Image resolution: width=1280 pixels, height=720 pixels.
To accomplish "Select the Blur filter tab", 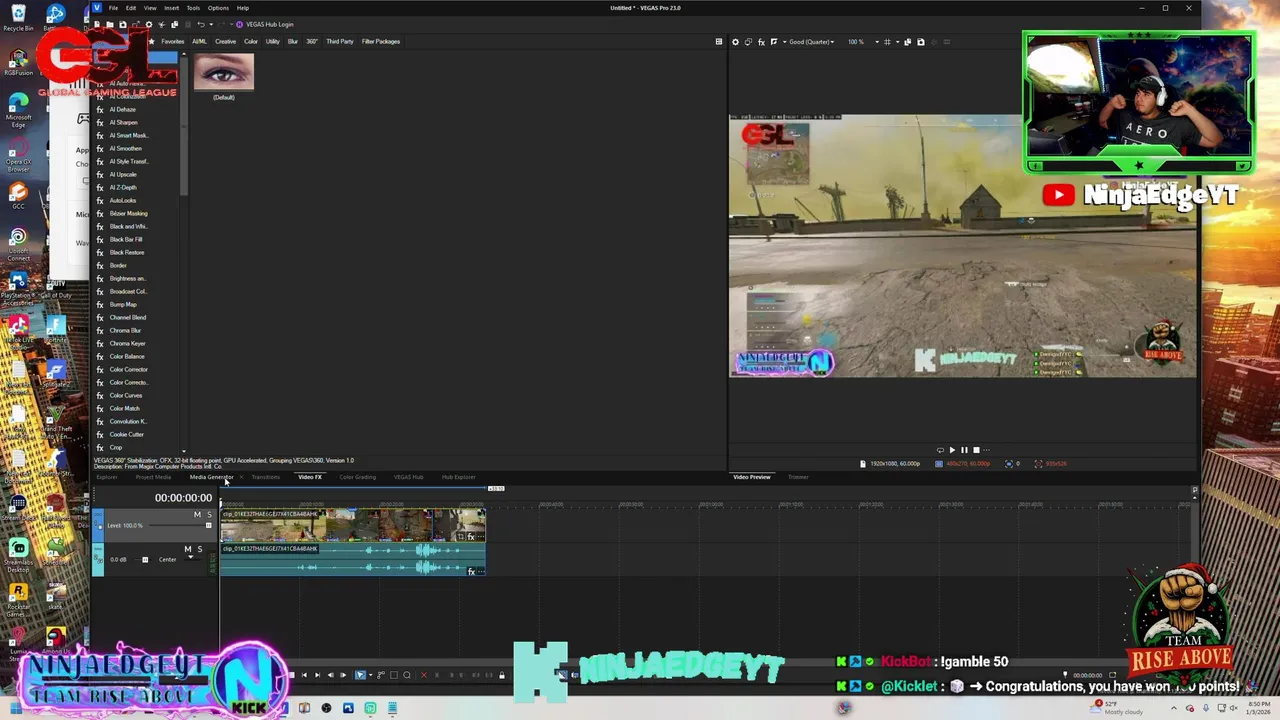I will (293, 42).
